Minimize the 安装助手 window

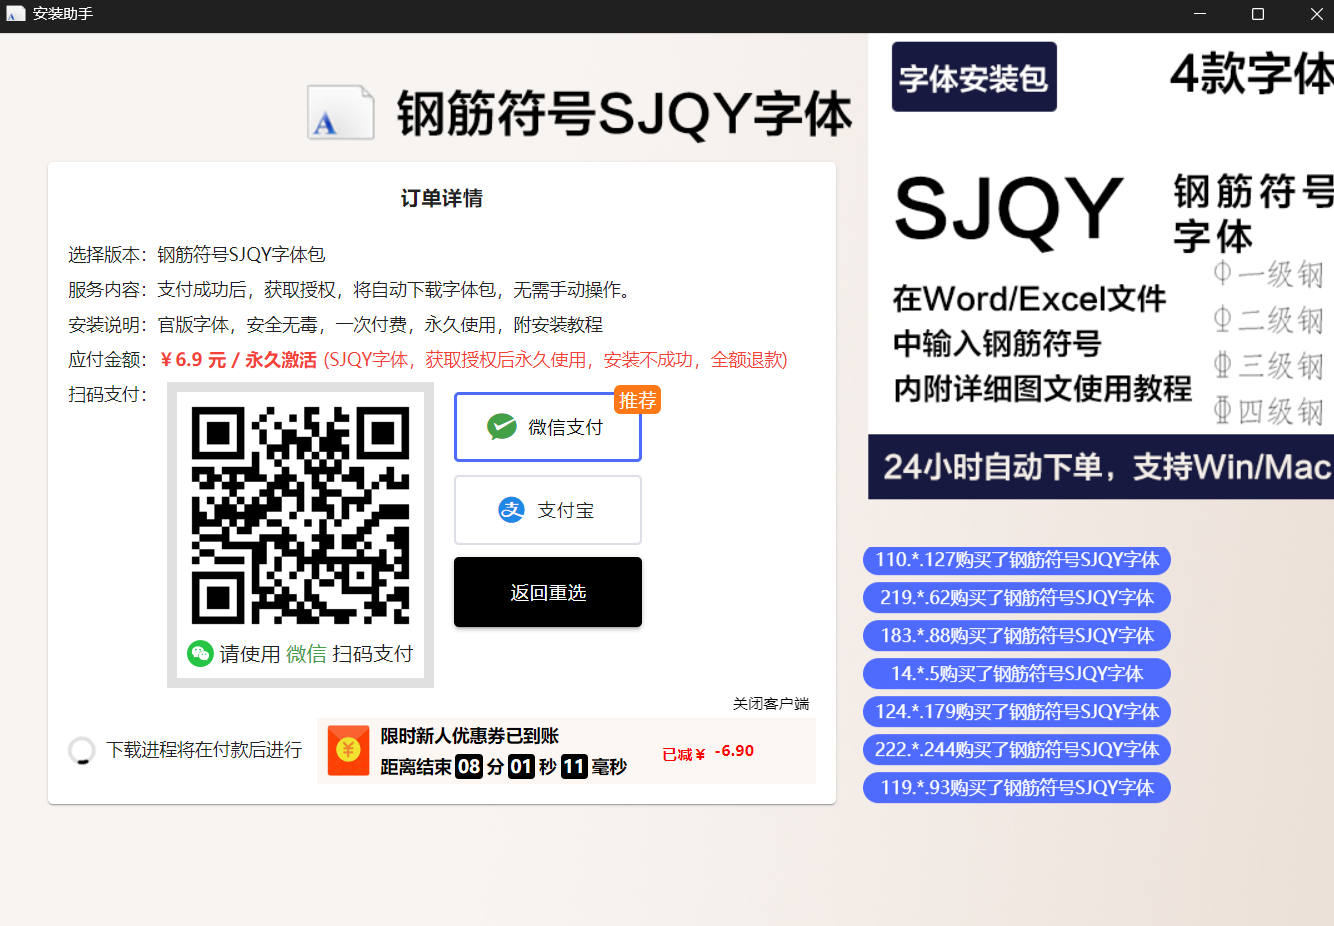1200,14
